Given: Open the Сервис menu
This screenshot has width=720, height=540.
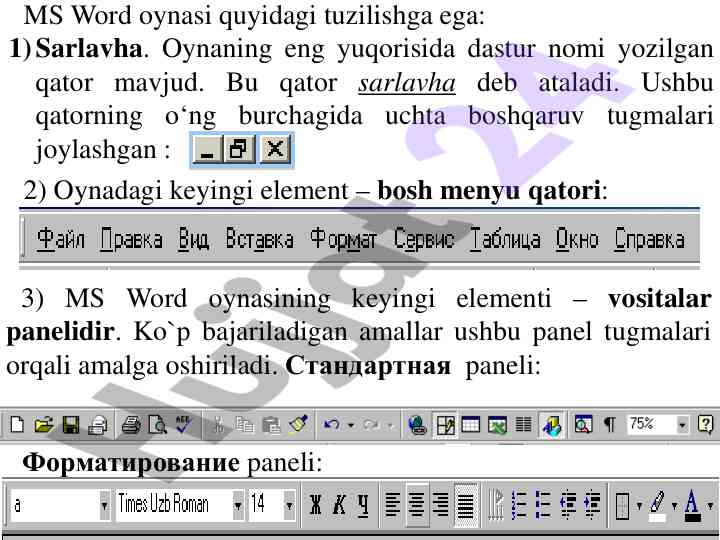Looking at the screenshot, I should (424, 239).
